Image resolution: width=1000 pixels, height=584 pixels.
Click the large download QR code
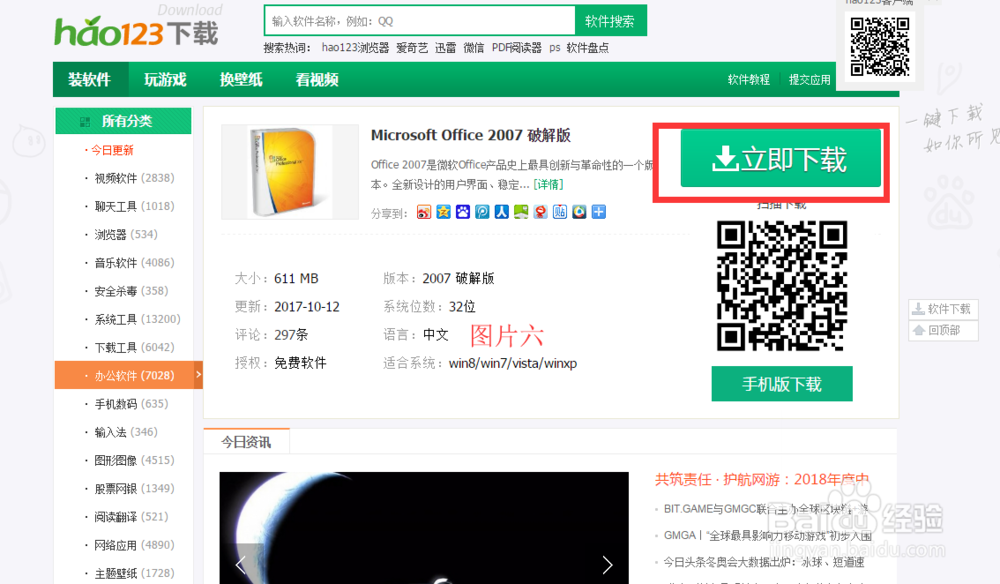tap(782, 286)
